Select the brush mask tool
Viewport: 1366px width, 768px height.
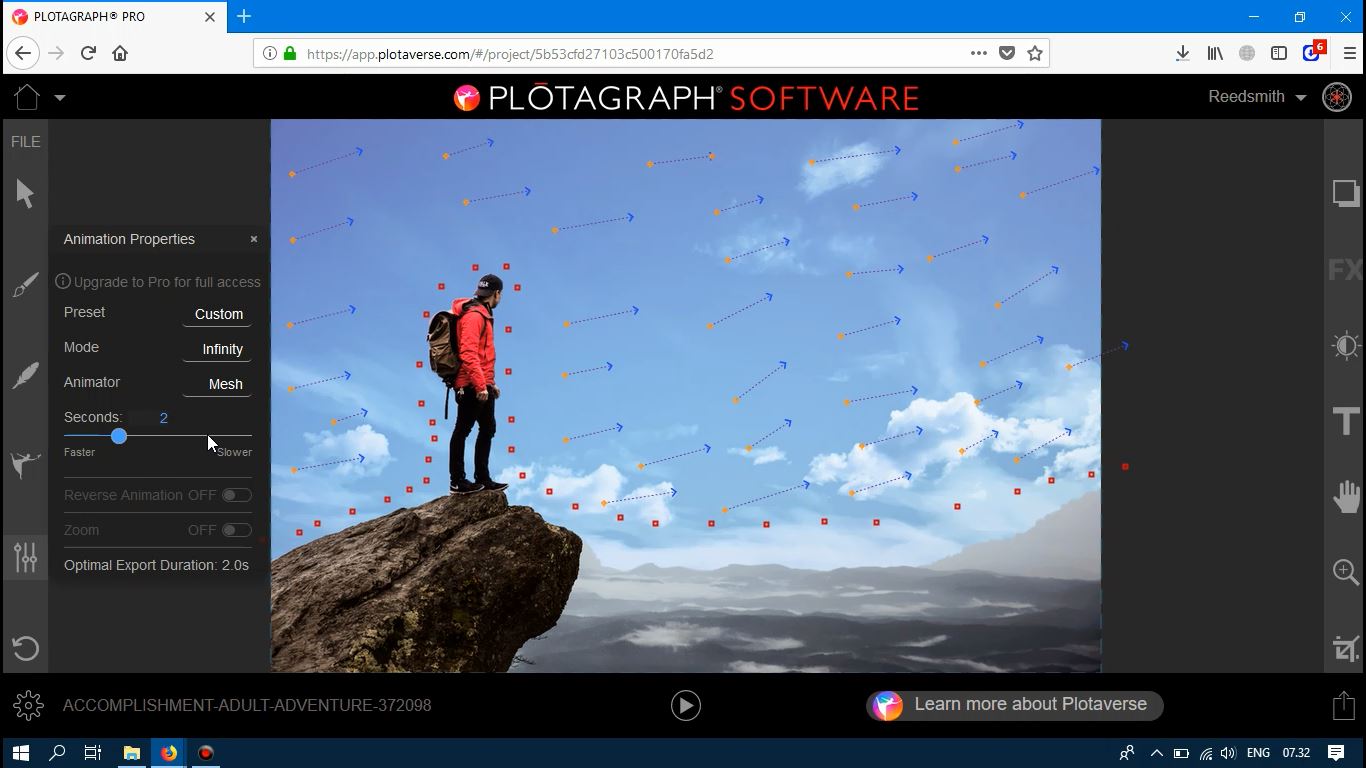pos(26,285)
